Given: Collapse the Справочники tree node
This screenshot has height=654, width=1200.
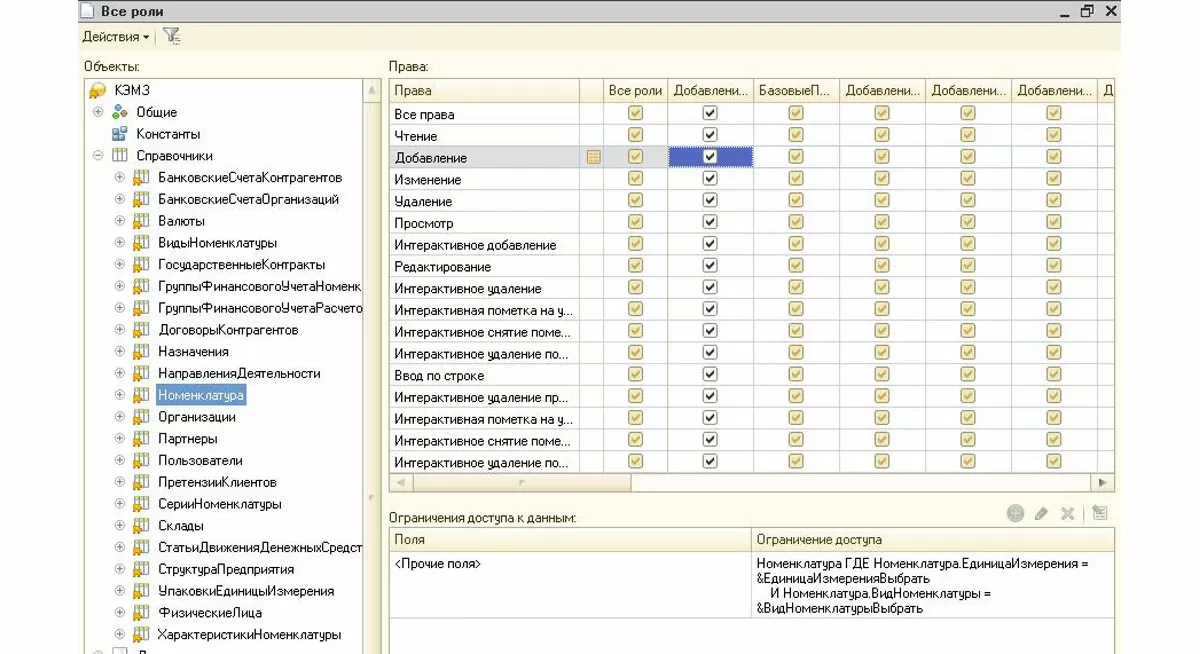Looking at the screenshot, I should (98, 156).
